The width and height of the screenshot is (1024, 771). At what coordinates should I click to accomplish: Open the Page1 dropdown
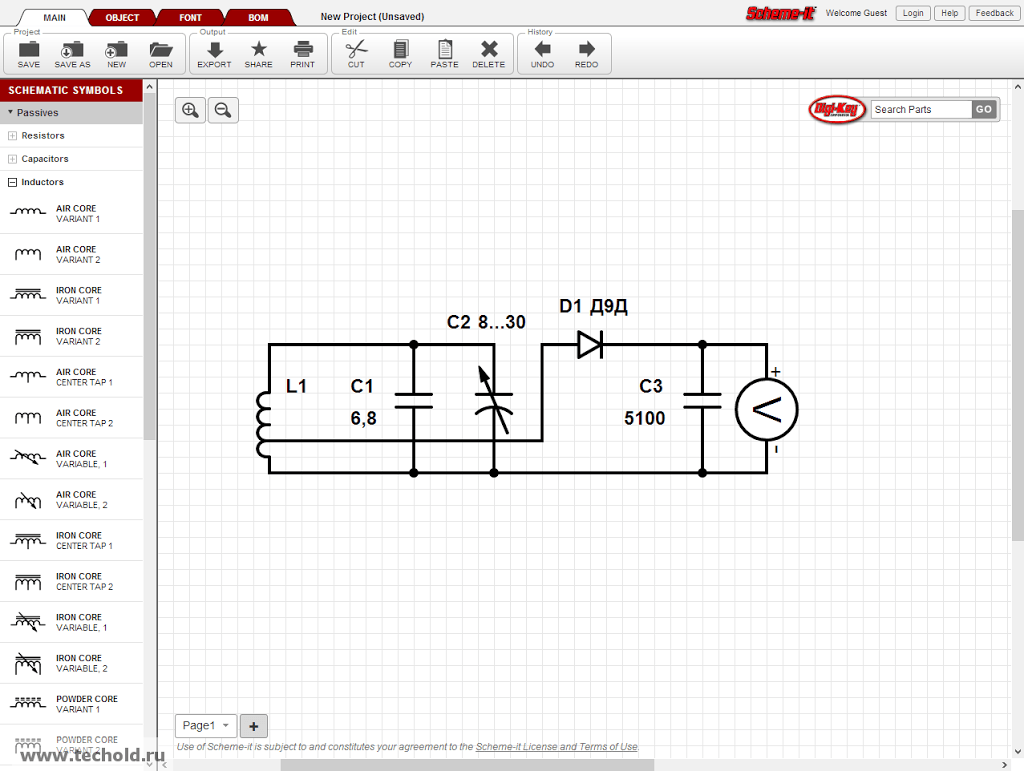205,726
